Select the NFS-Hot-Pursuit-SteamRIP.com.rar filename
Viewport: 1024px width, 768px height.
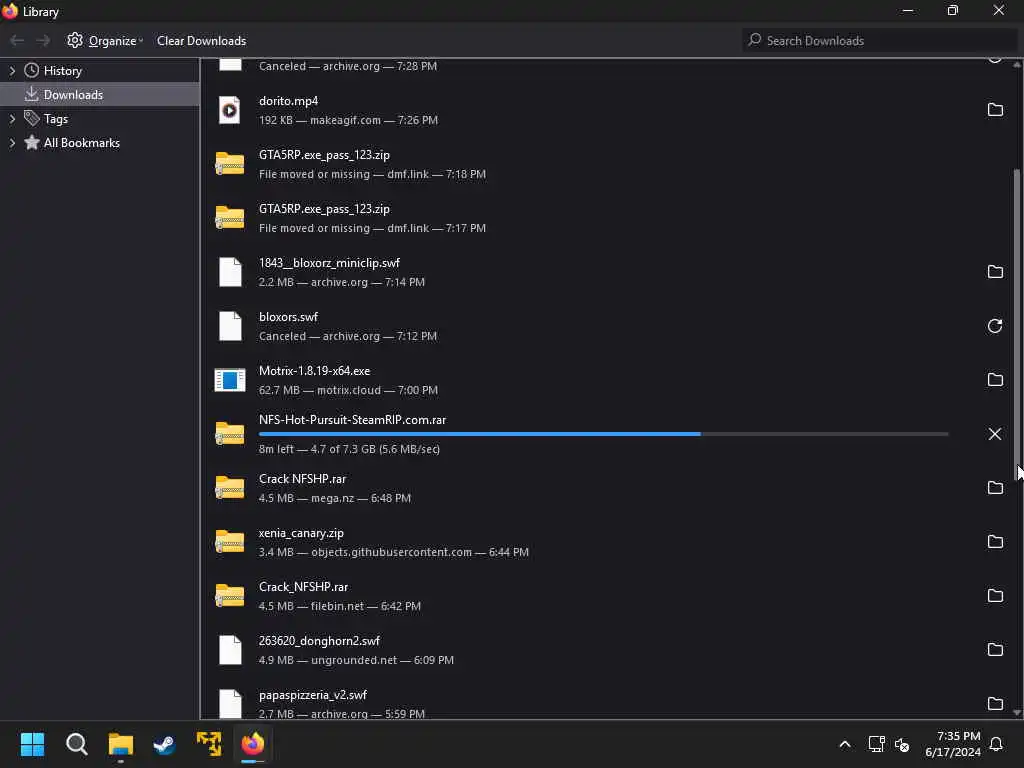pos(352,420)
